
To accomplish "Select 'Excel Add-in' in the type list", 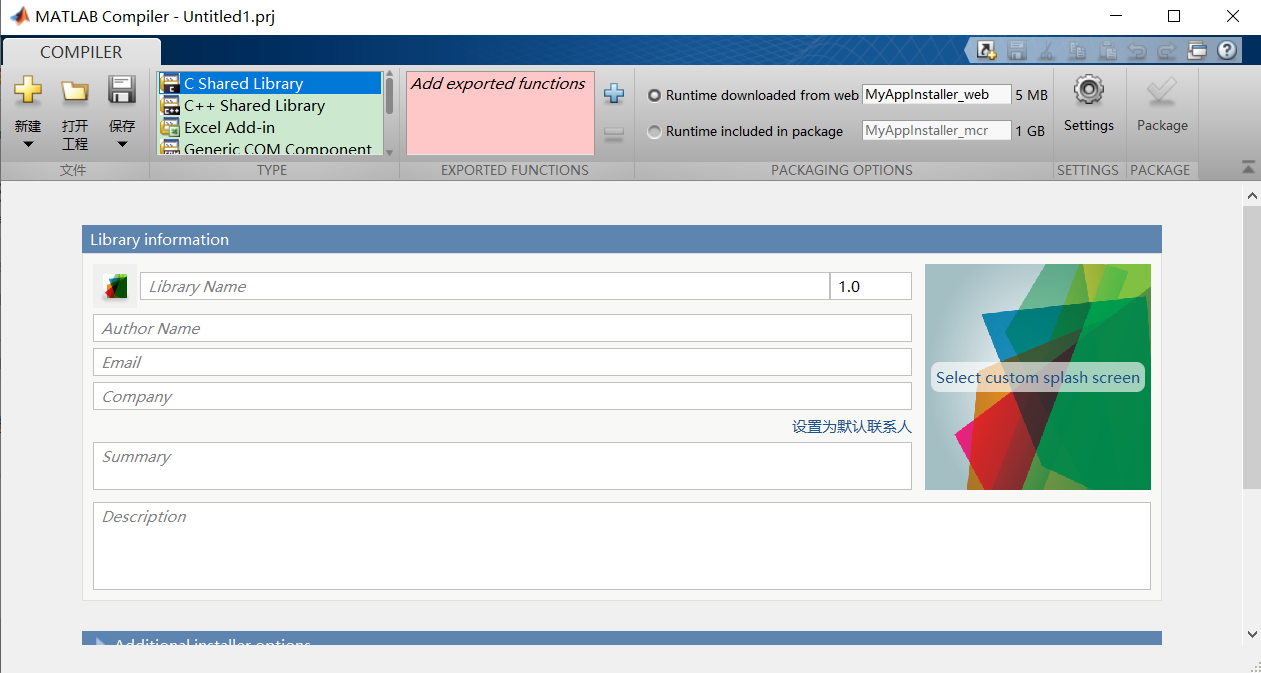I will tap(229, 126).
